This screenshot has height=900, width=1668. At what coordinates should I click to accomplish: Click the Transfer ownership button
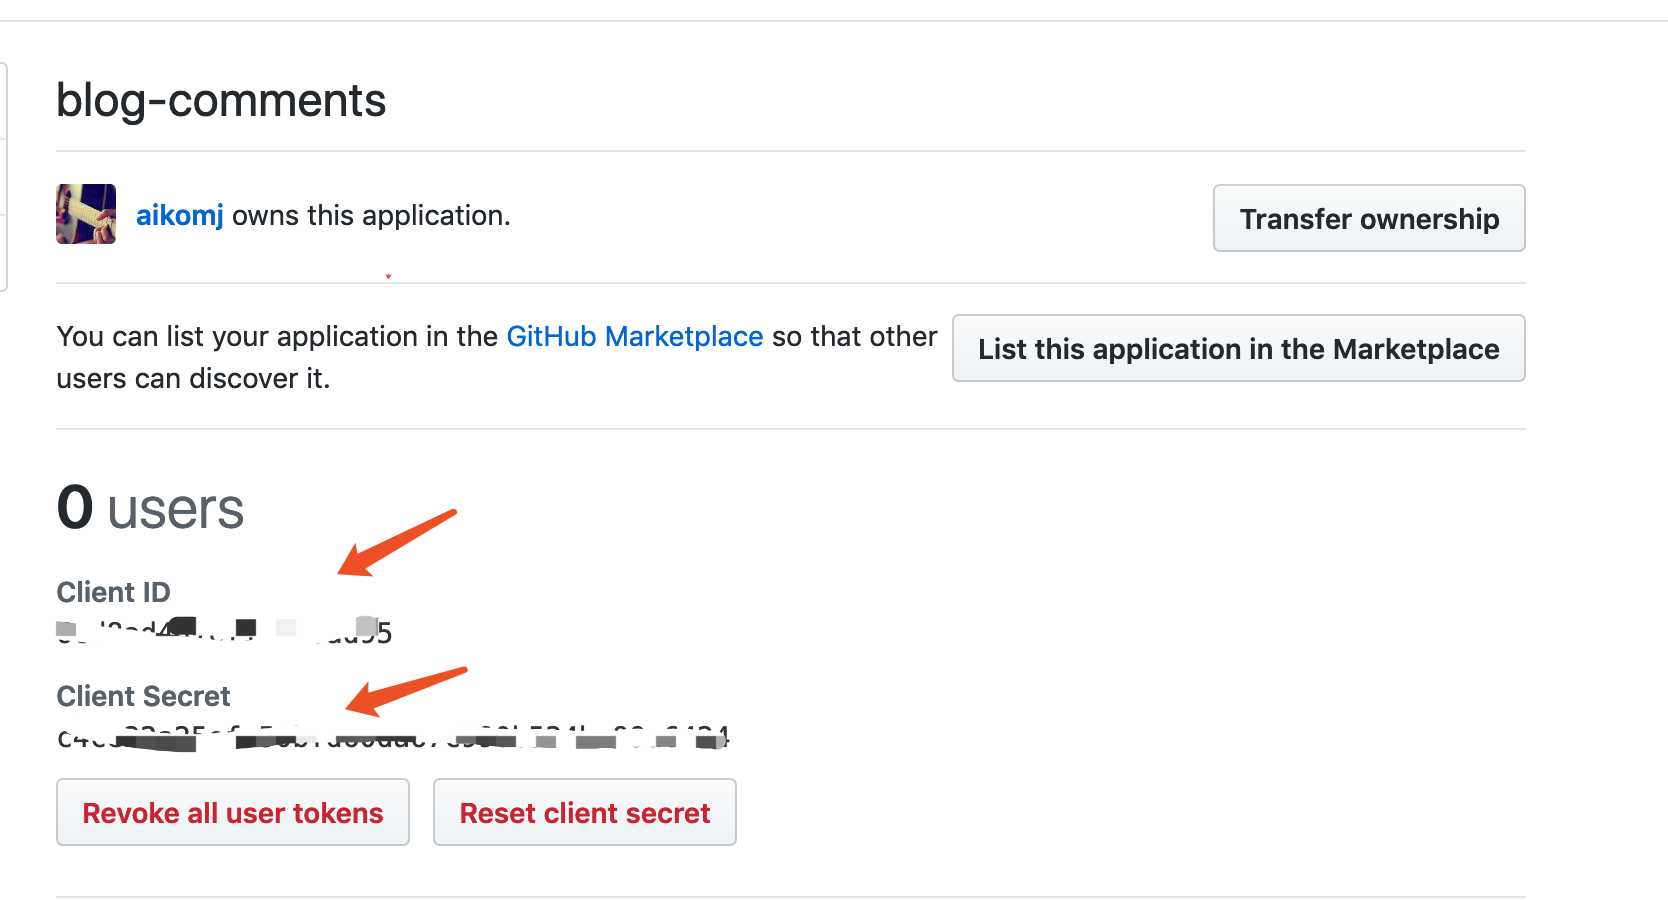[x=1369, y=218]
